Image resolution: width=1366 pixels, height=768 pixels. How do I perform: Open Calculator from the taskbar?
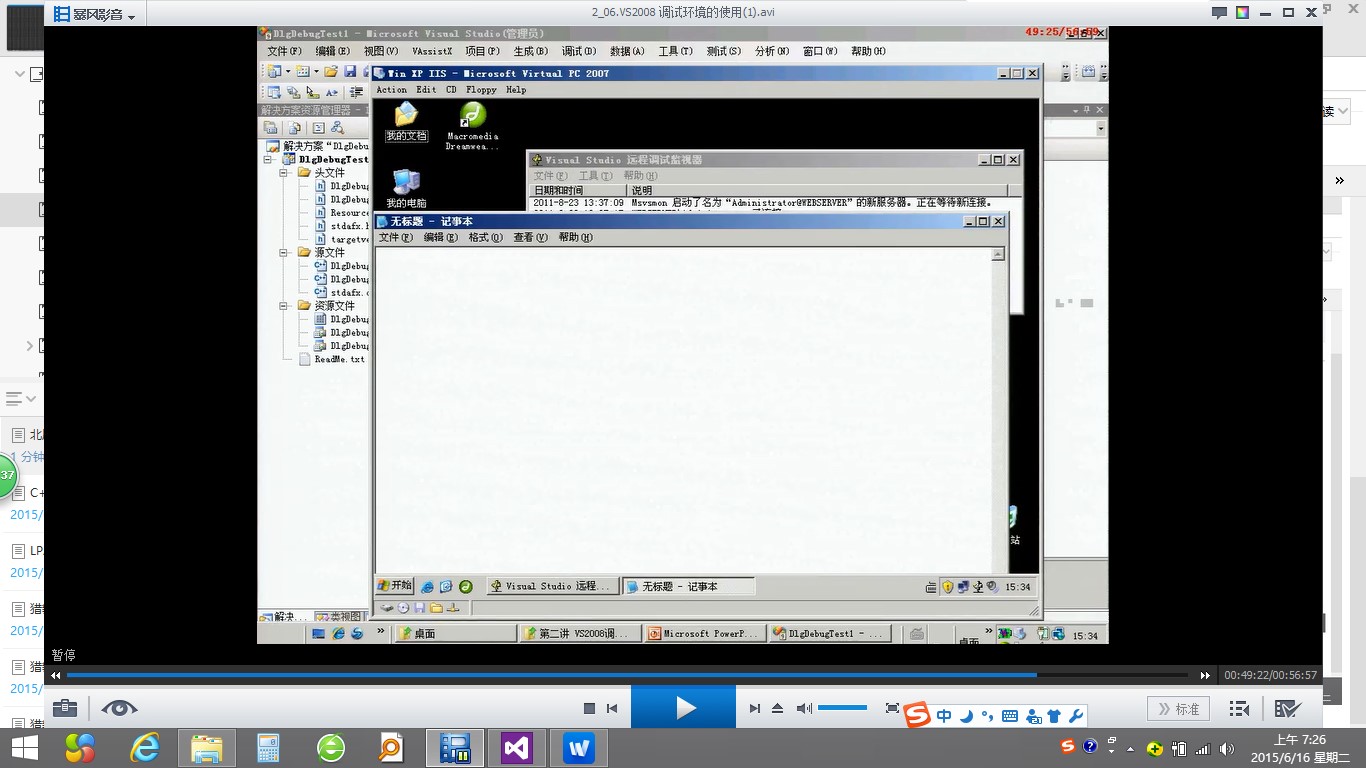point(268,747)
